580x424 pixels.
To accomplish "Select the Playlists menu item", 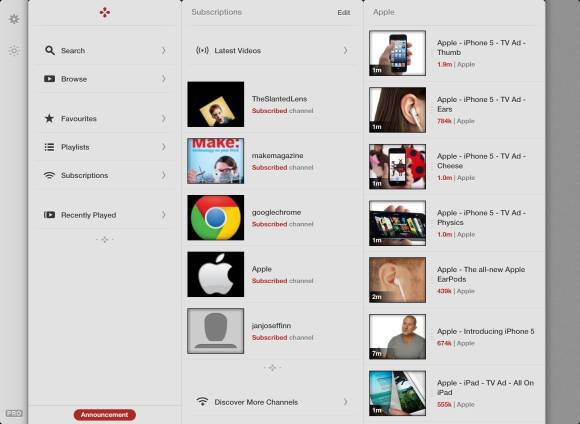I will [105, 147].
